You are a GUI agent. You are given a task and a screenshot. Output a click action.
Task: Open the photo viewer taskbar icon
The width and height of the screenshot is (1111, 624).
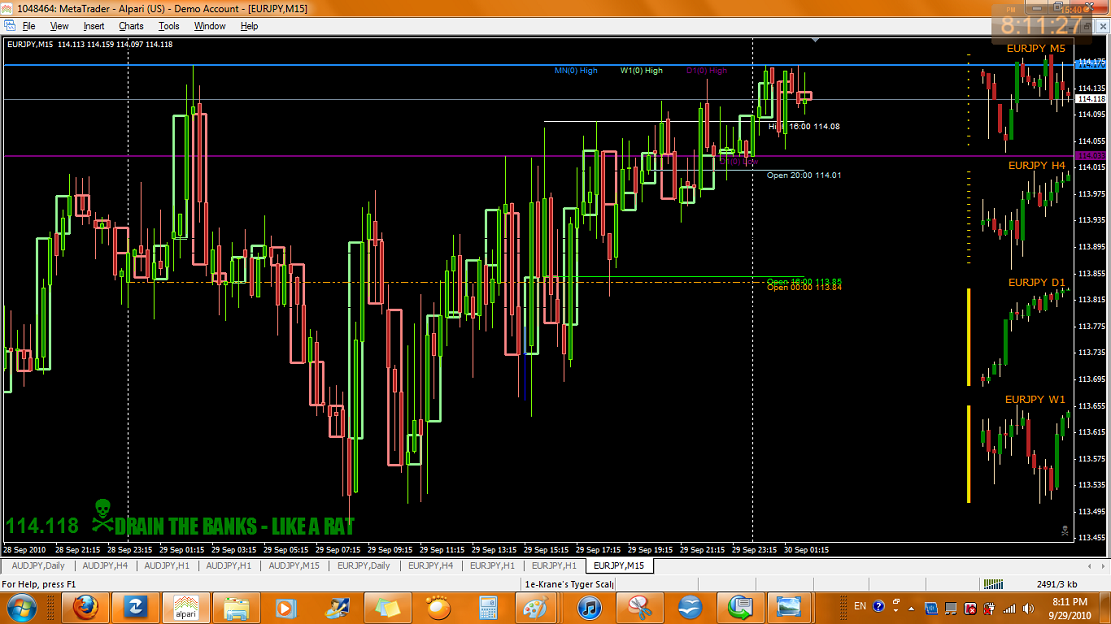pos(788,608)
